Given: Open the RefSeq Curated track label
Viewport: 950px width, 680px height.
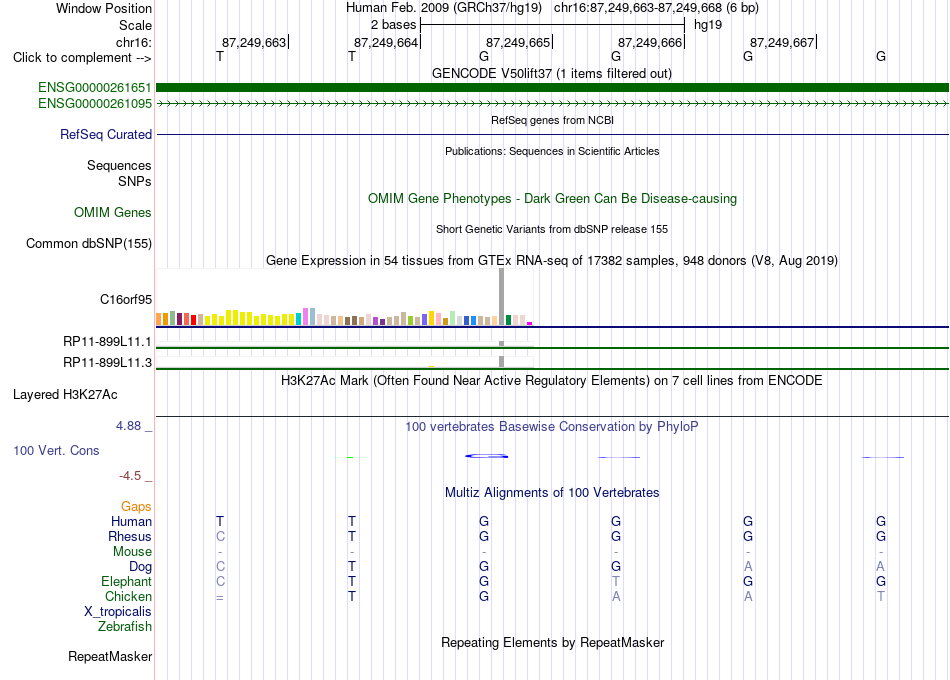Looking at the screenshot, I should 106,135.
